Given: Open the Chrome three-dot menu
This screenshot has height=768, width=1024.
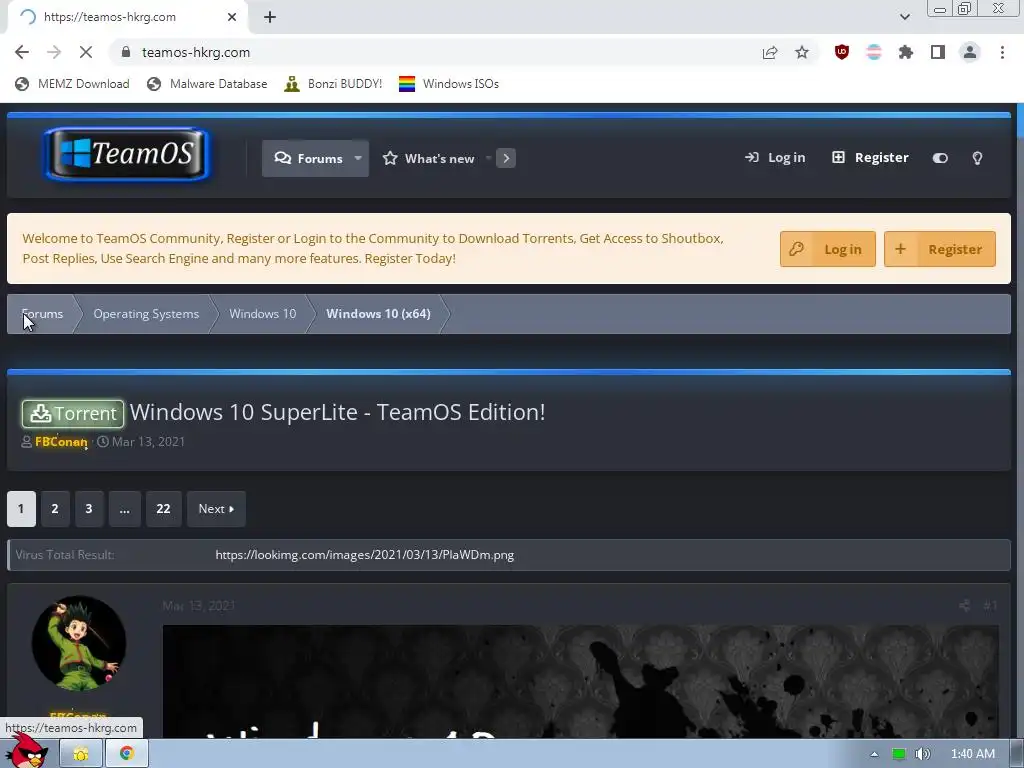Looking at the screenshot, I should [1002, 52].
